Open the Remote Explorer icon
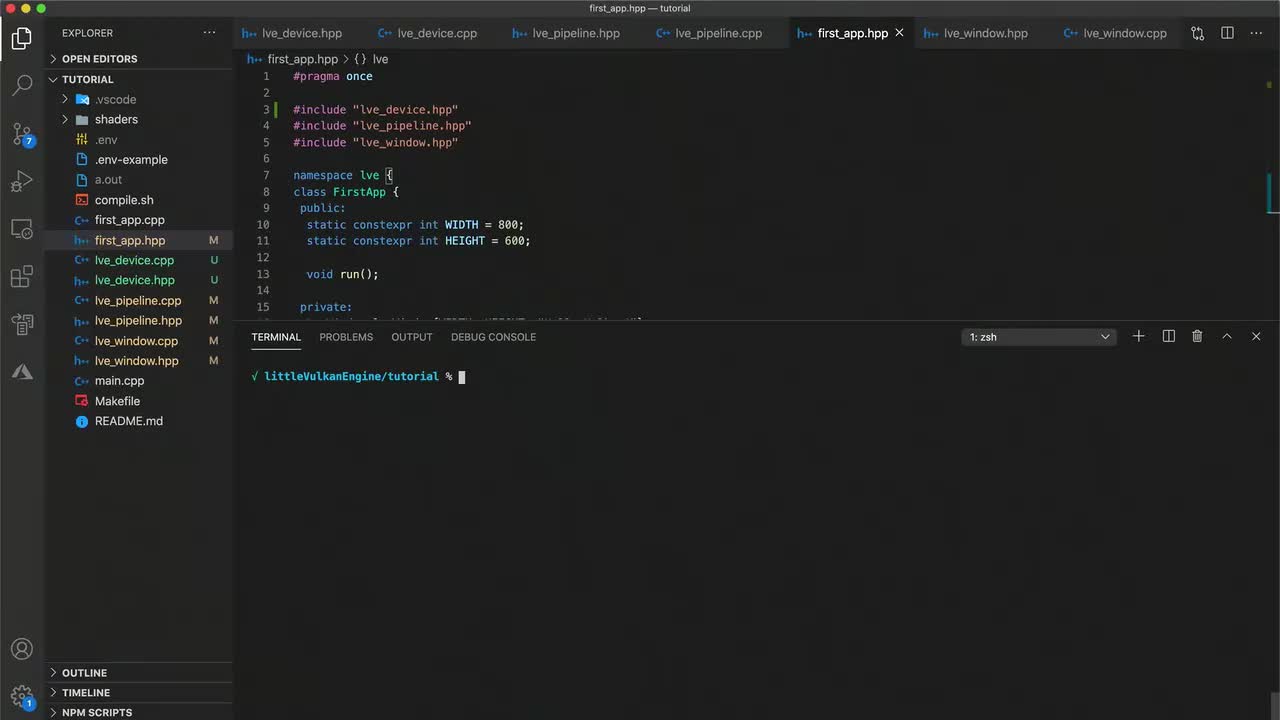 (22, 229)
